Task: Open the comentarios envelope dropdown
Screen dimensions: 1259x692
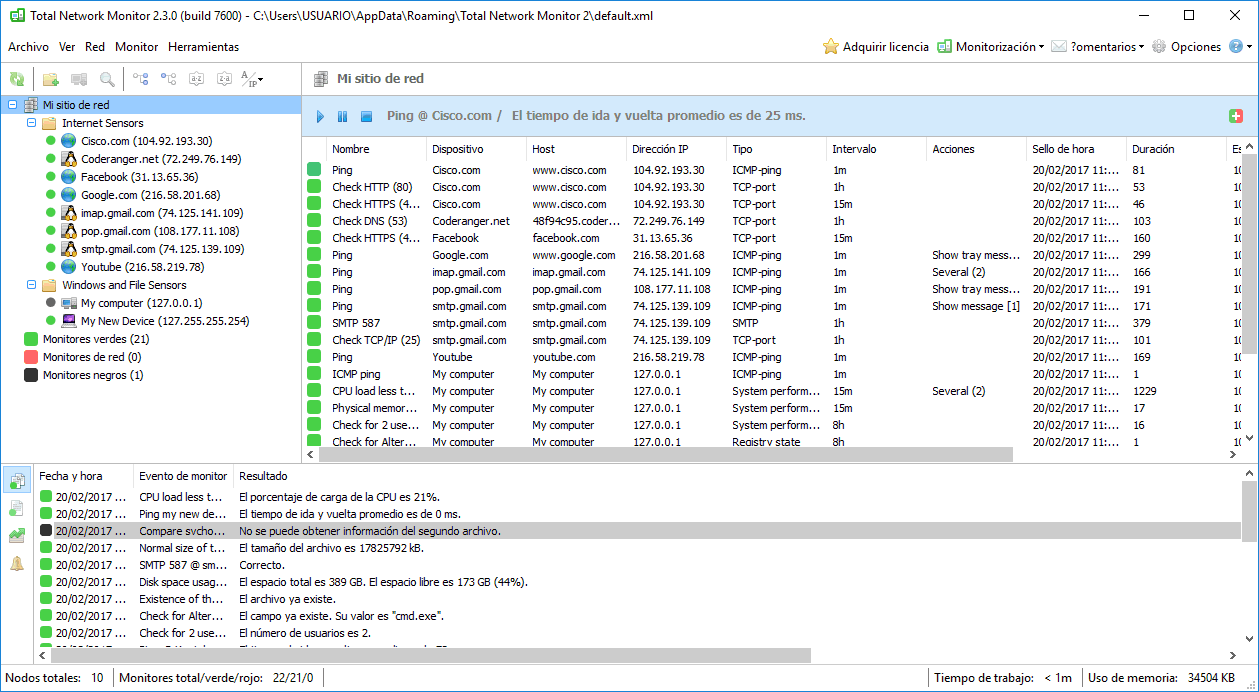Action: pos(1097,47)
